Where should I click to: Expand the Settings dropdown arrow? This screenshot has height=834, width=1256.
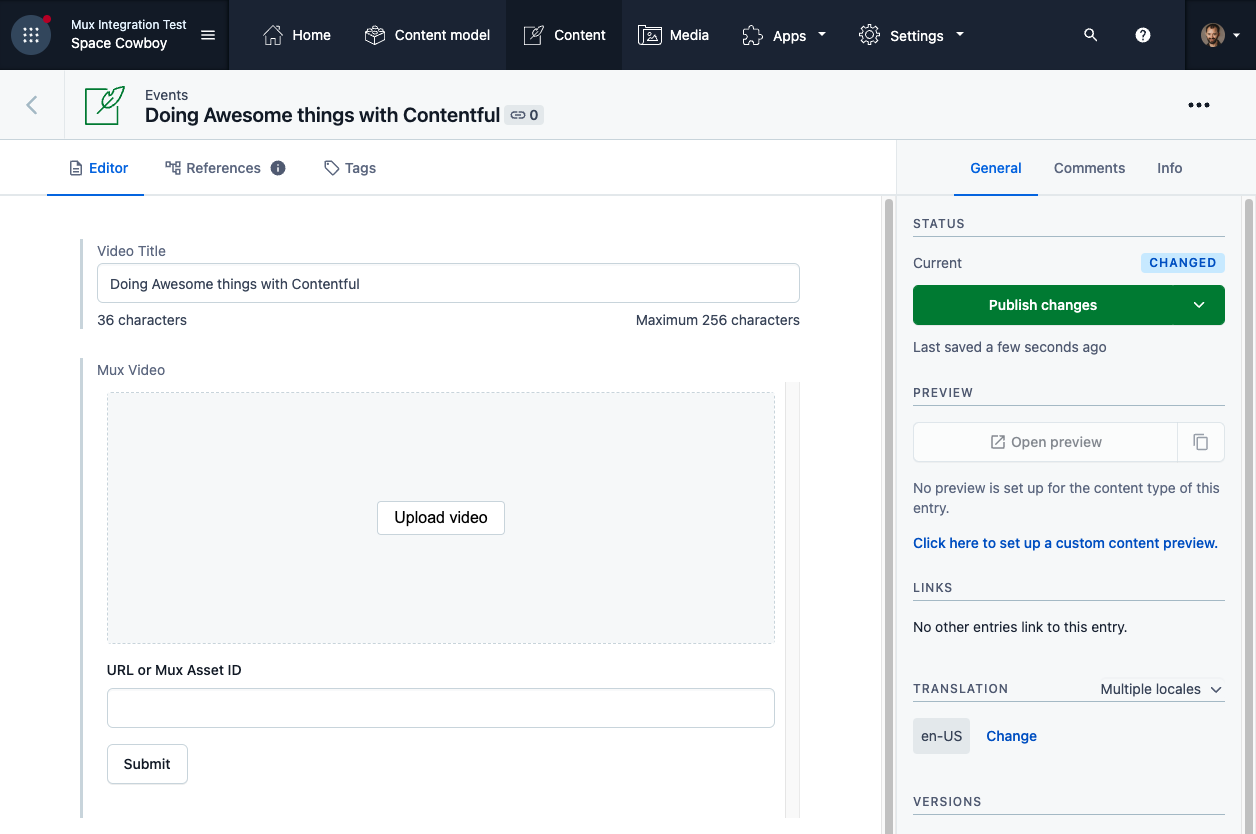[x=960, y=34]
